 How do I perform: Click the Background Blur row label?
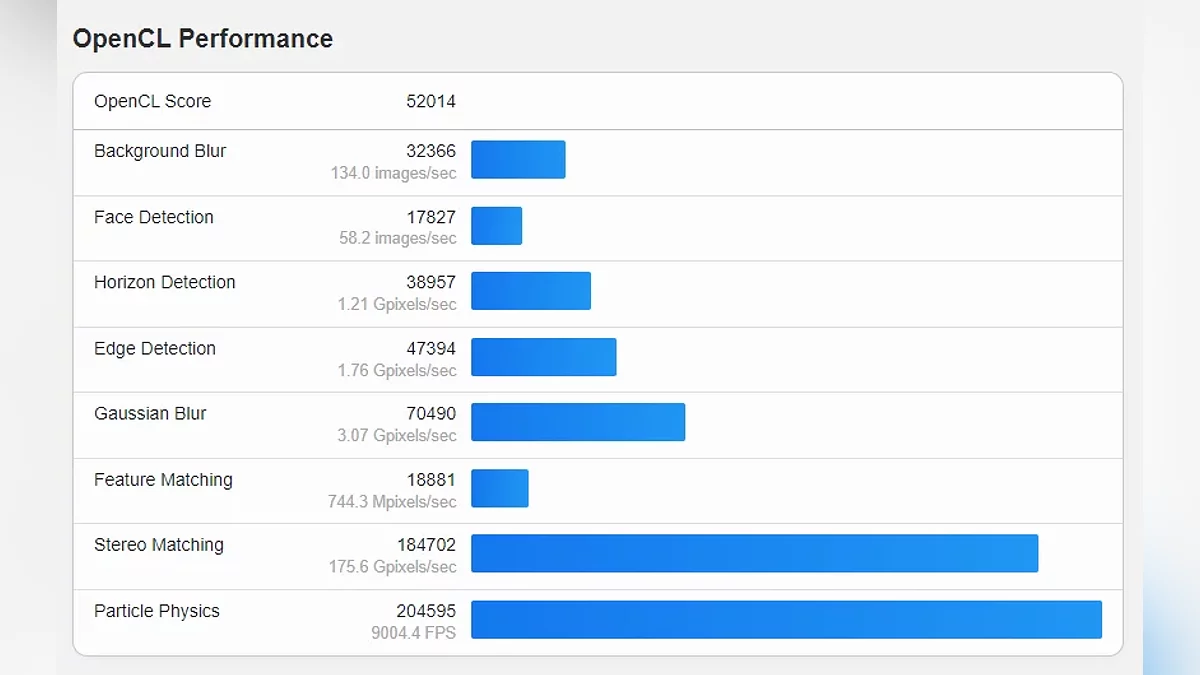[160, 151]
